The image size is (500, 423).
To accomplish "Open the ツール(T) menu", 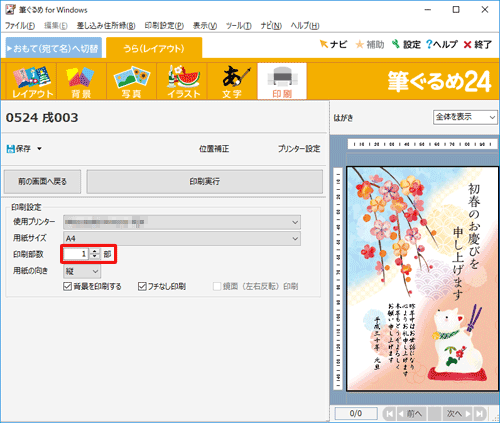I will click(239, 26).
